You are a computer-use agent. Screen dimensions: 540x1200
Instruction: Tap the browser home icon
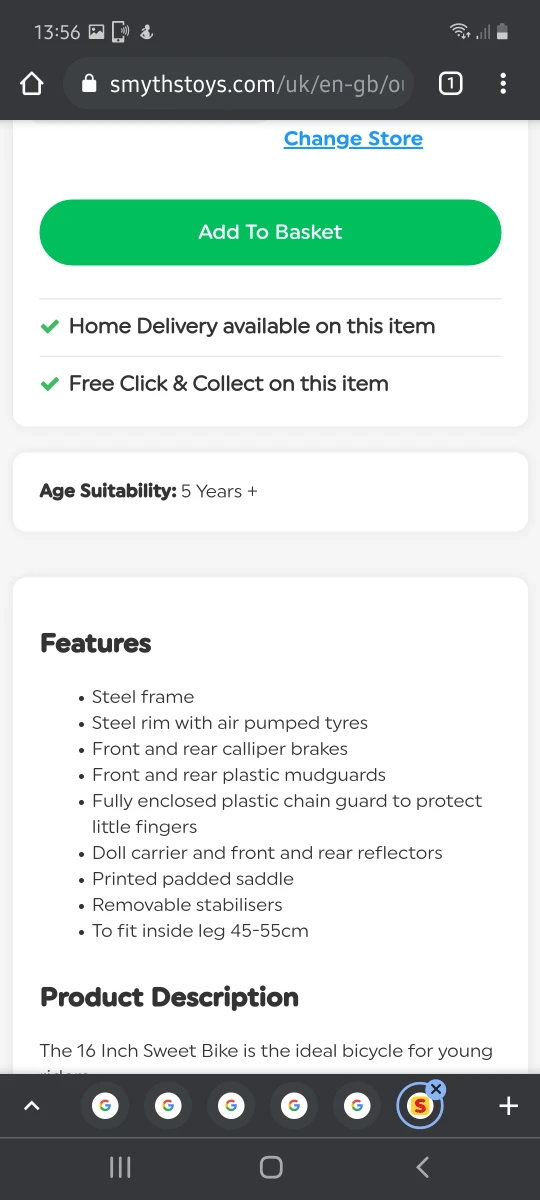click(32, 84)
